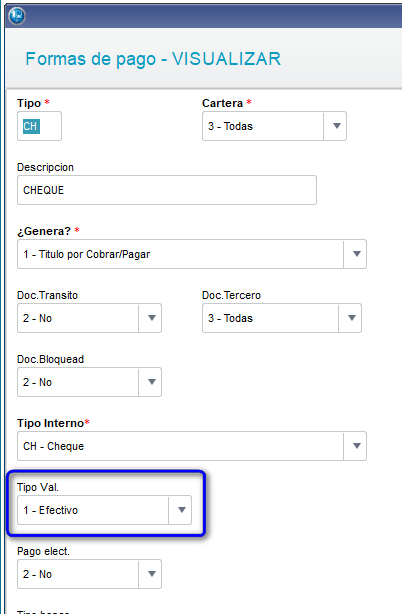This screenshot has width=402, height=614.
Task: Click the application icon in title bar
Action: [17, 16]
